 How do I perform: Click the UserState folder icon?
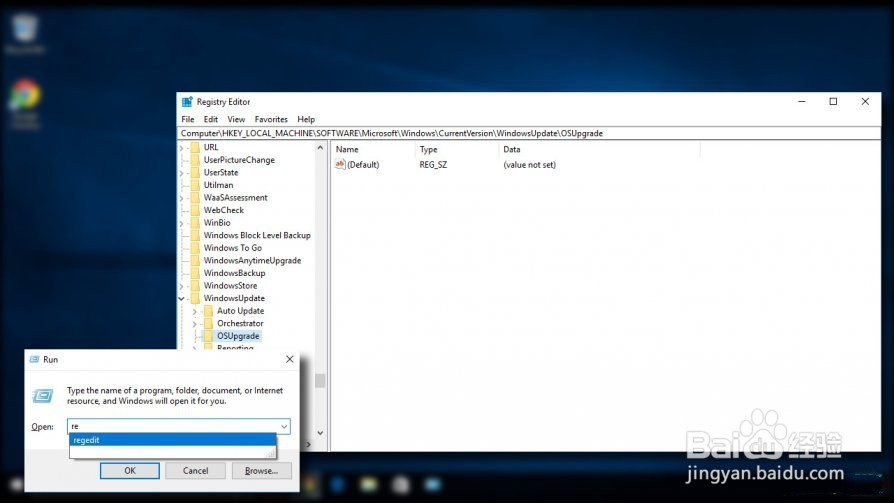click(195, 172)
